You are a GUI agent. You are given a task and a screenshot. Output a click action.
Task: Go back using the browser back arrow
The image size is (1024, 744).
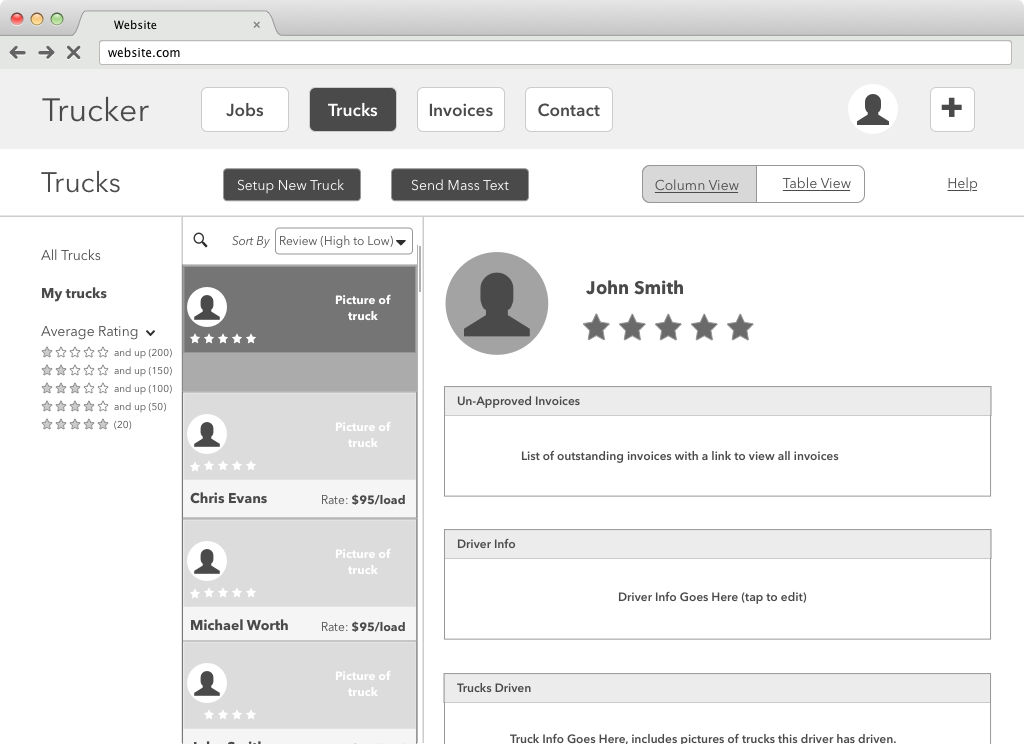(18, 52)
